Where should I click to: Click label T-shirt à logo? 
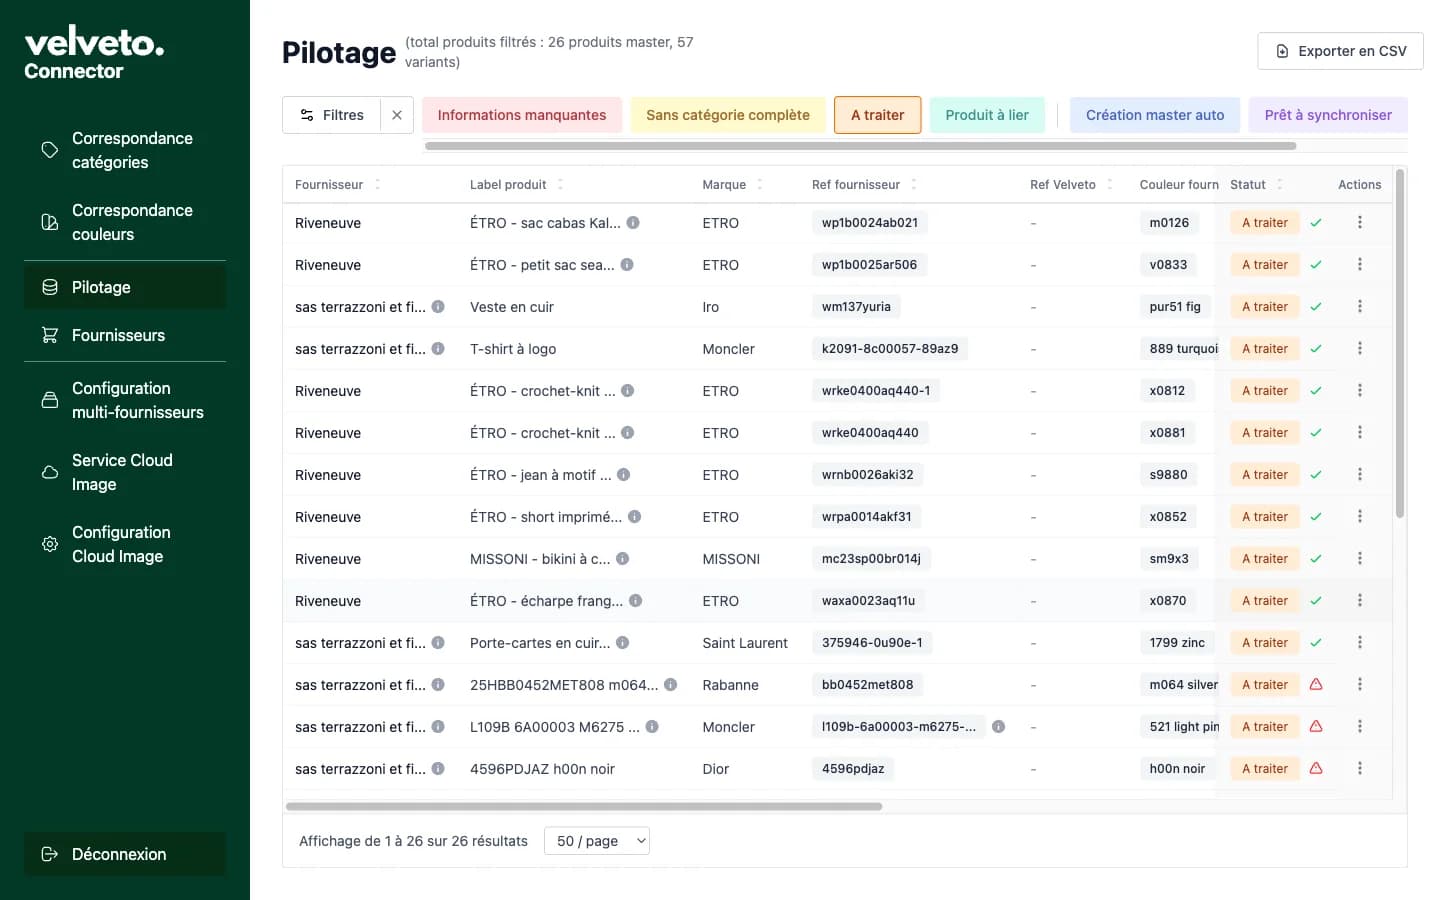coord(513,349)
